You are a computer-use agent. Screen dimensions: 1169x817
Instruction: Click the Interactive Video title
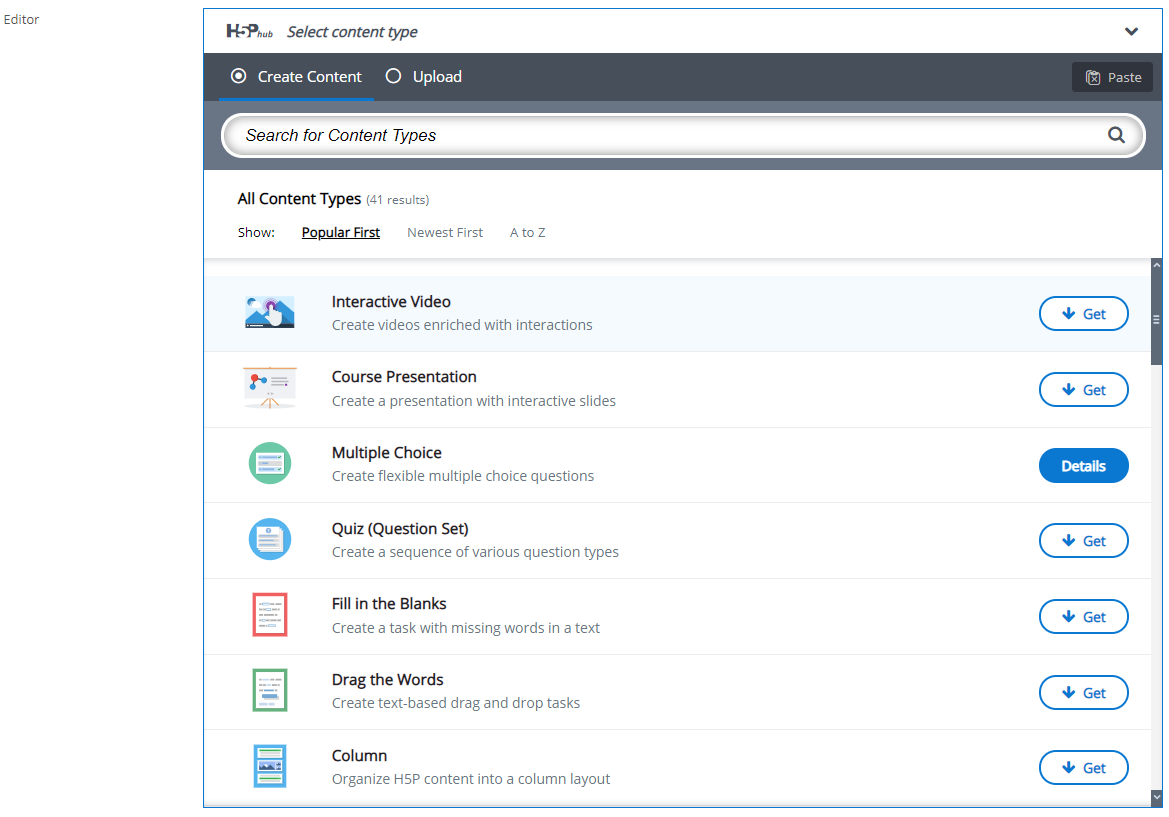391,302
